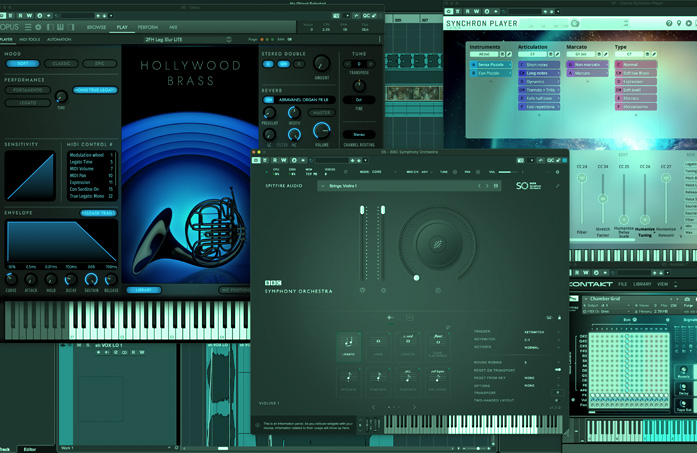This screenshot has height=453, width=697.
Task: Go to previous Spitfire preset arrow
Action: [x=479, y=186]
